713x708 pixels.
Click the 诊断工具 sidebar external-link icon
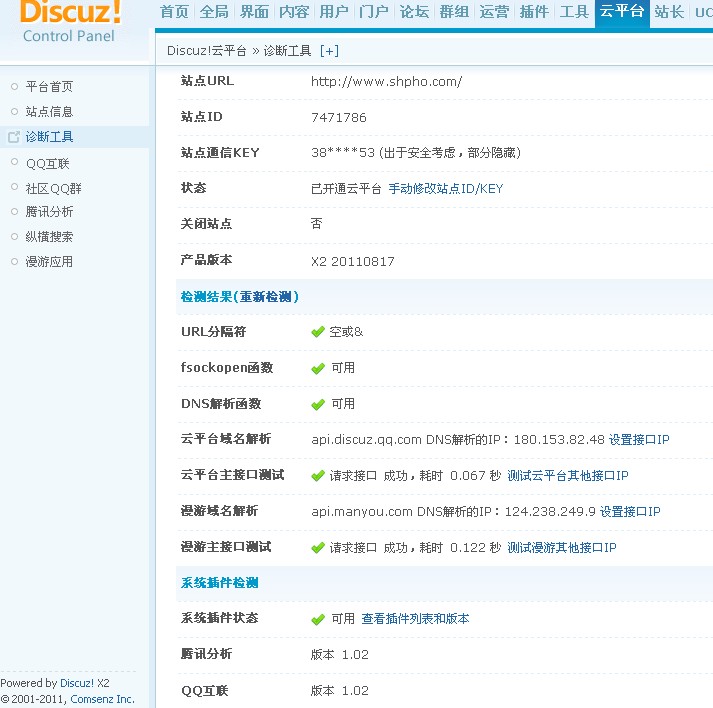click(14, 137)
